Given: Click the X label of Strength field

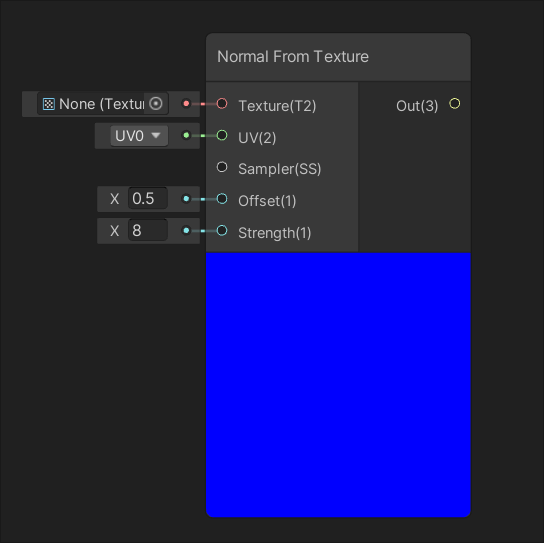Looking at the screenshot, I should pos(114,231).
